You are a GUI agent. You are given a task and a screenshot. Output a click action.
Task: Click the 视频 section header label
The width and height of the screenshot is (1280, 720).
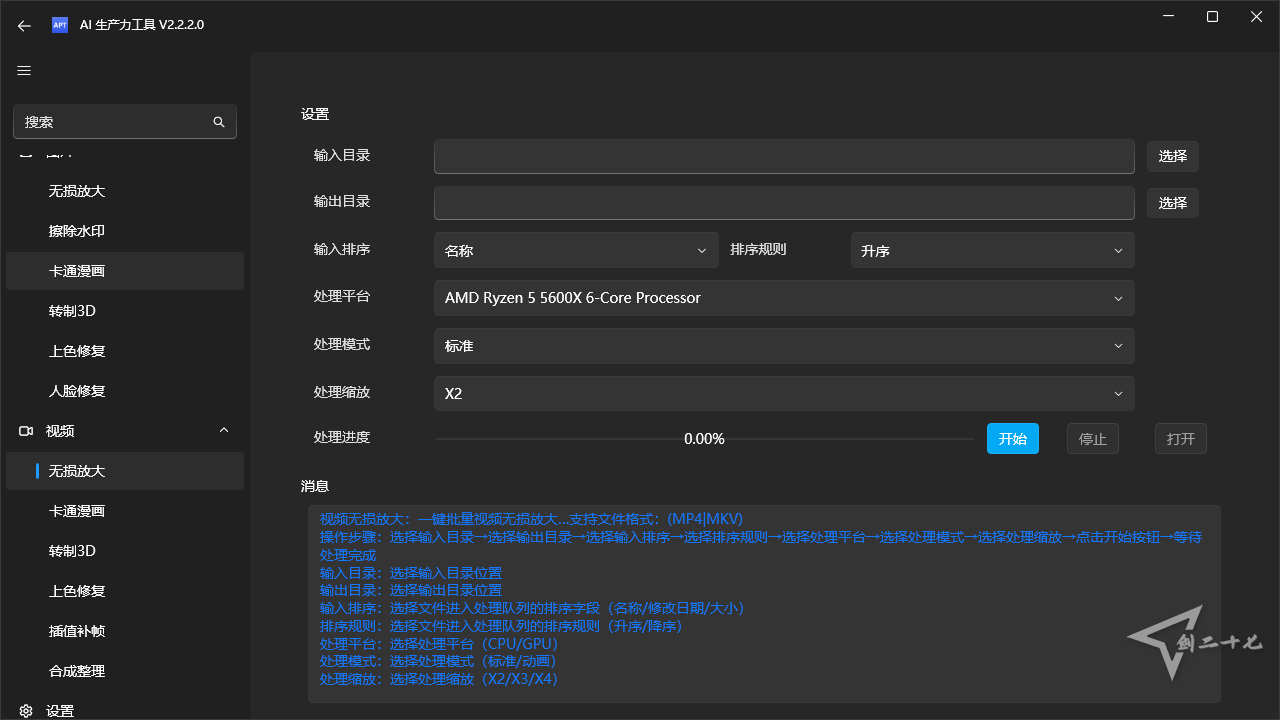coord(60,431)
